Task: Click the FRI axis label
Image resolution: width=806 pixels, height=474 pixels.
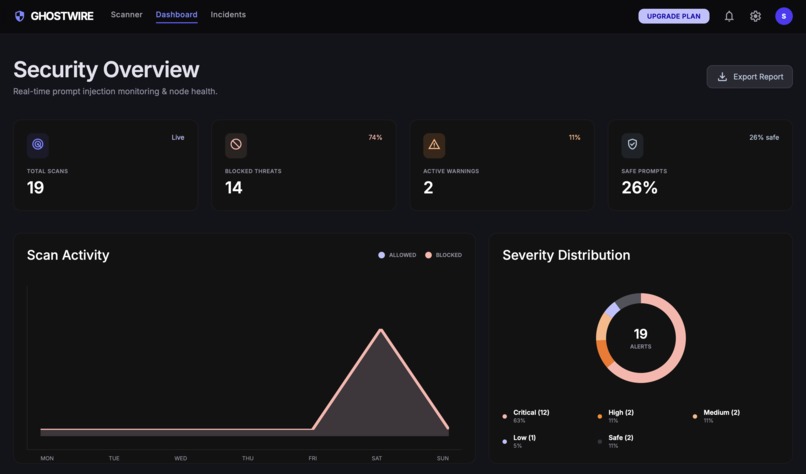Action: (313, 458)
